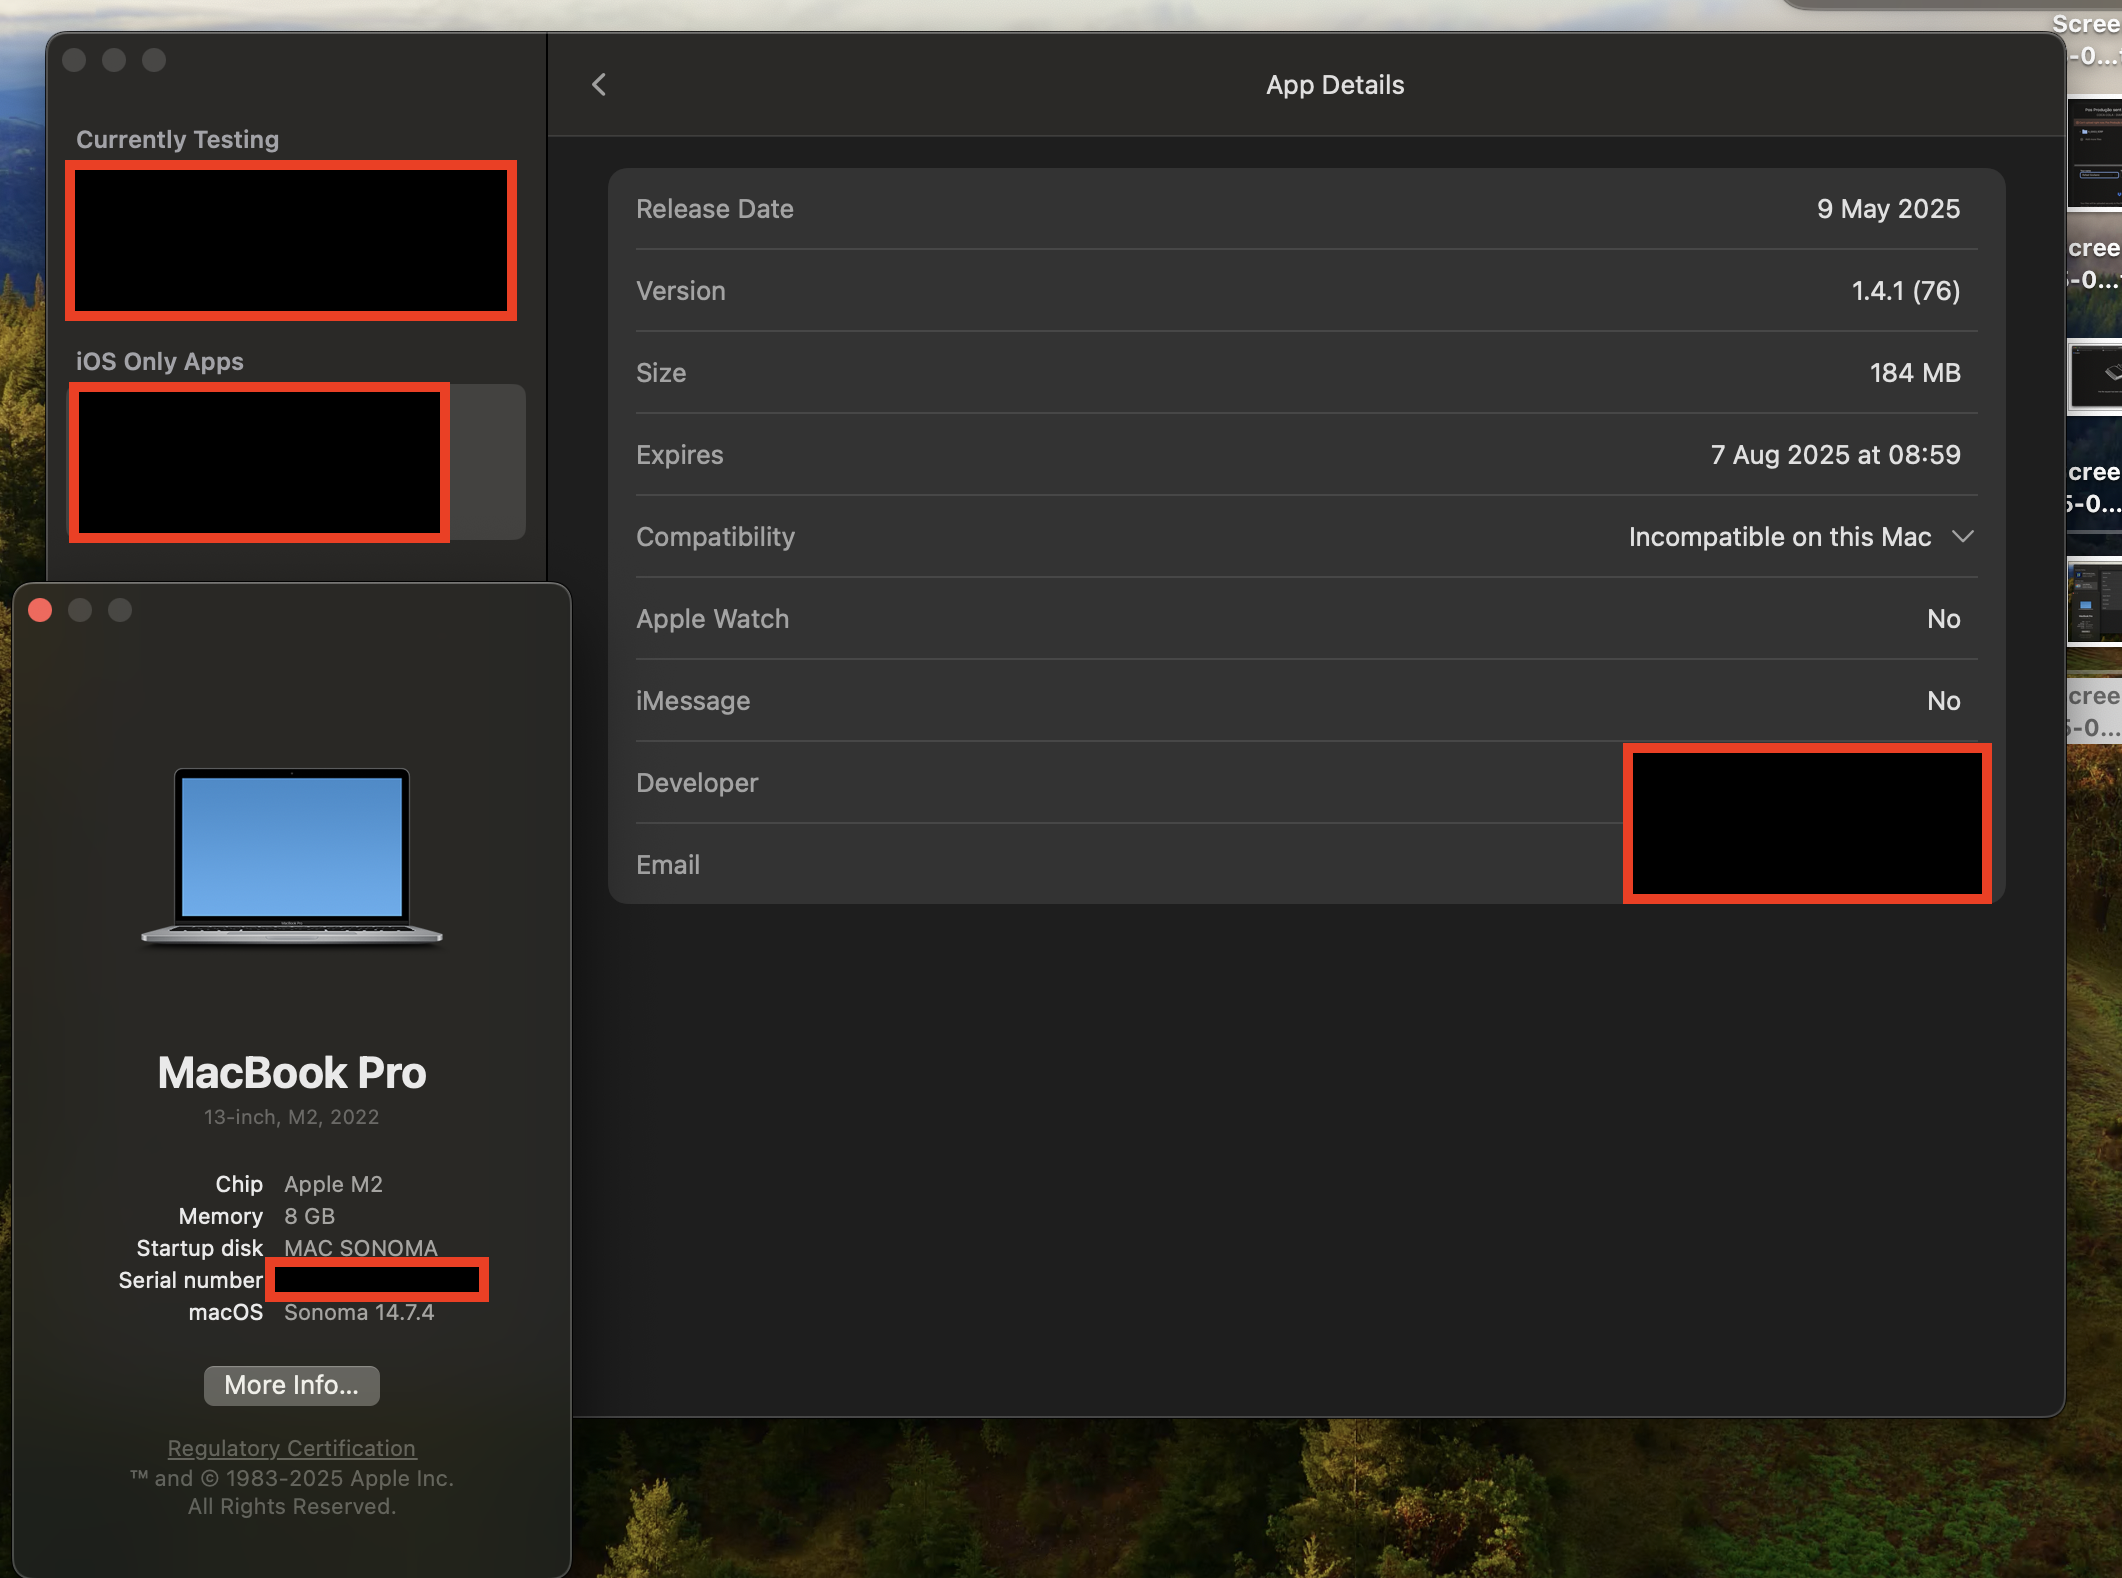Viewport: 2122px width, 1578px height.
Task: Click the MacBook Pro heading
Action: [x=292, y=1073]
